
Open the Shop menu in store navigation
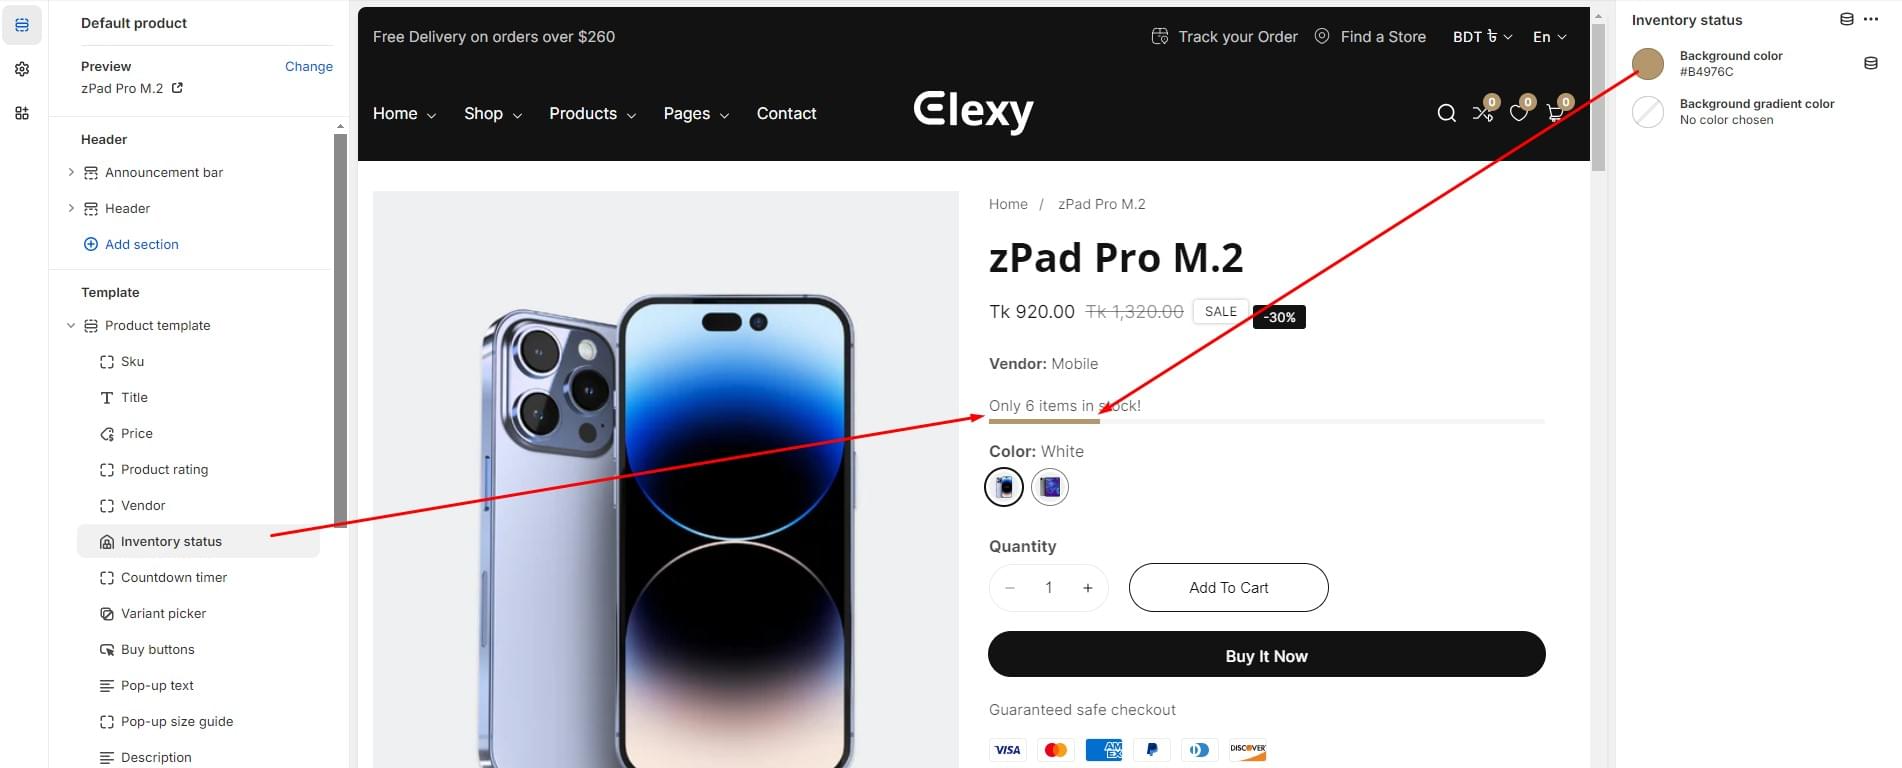point(493,113)
